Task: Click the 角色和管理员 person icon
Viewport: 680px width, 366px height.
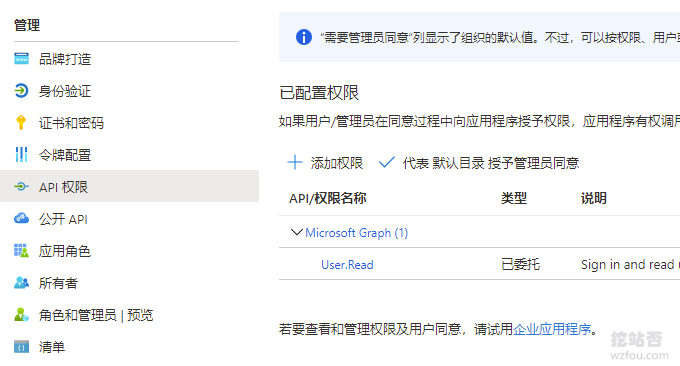Action: tap(21, 314)
